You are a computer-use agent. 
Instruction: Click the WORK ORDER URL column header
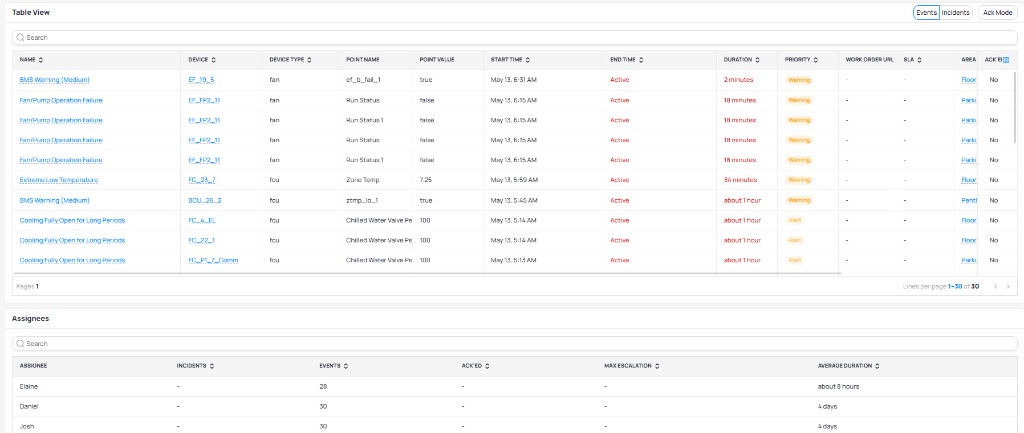point(869,59)
